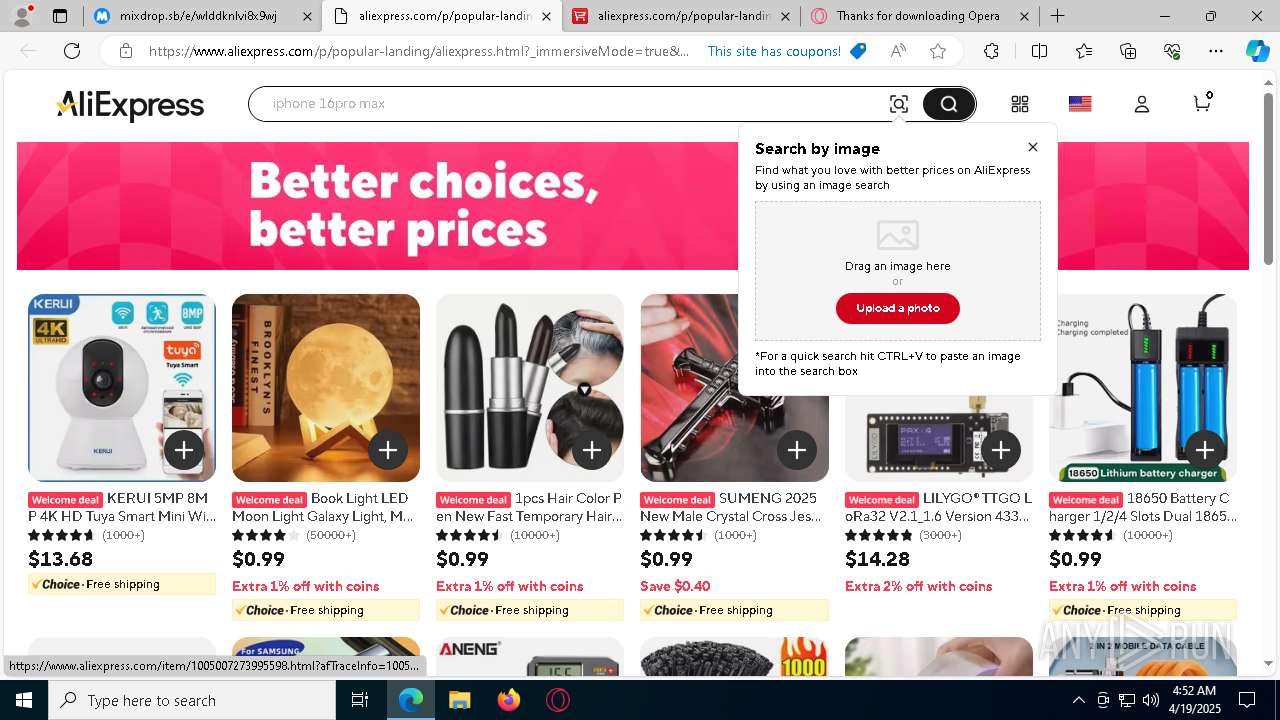Open the Book Light LED Moon Light listing
Screen dimensions: 1280x720
(323, 507)
